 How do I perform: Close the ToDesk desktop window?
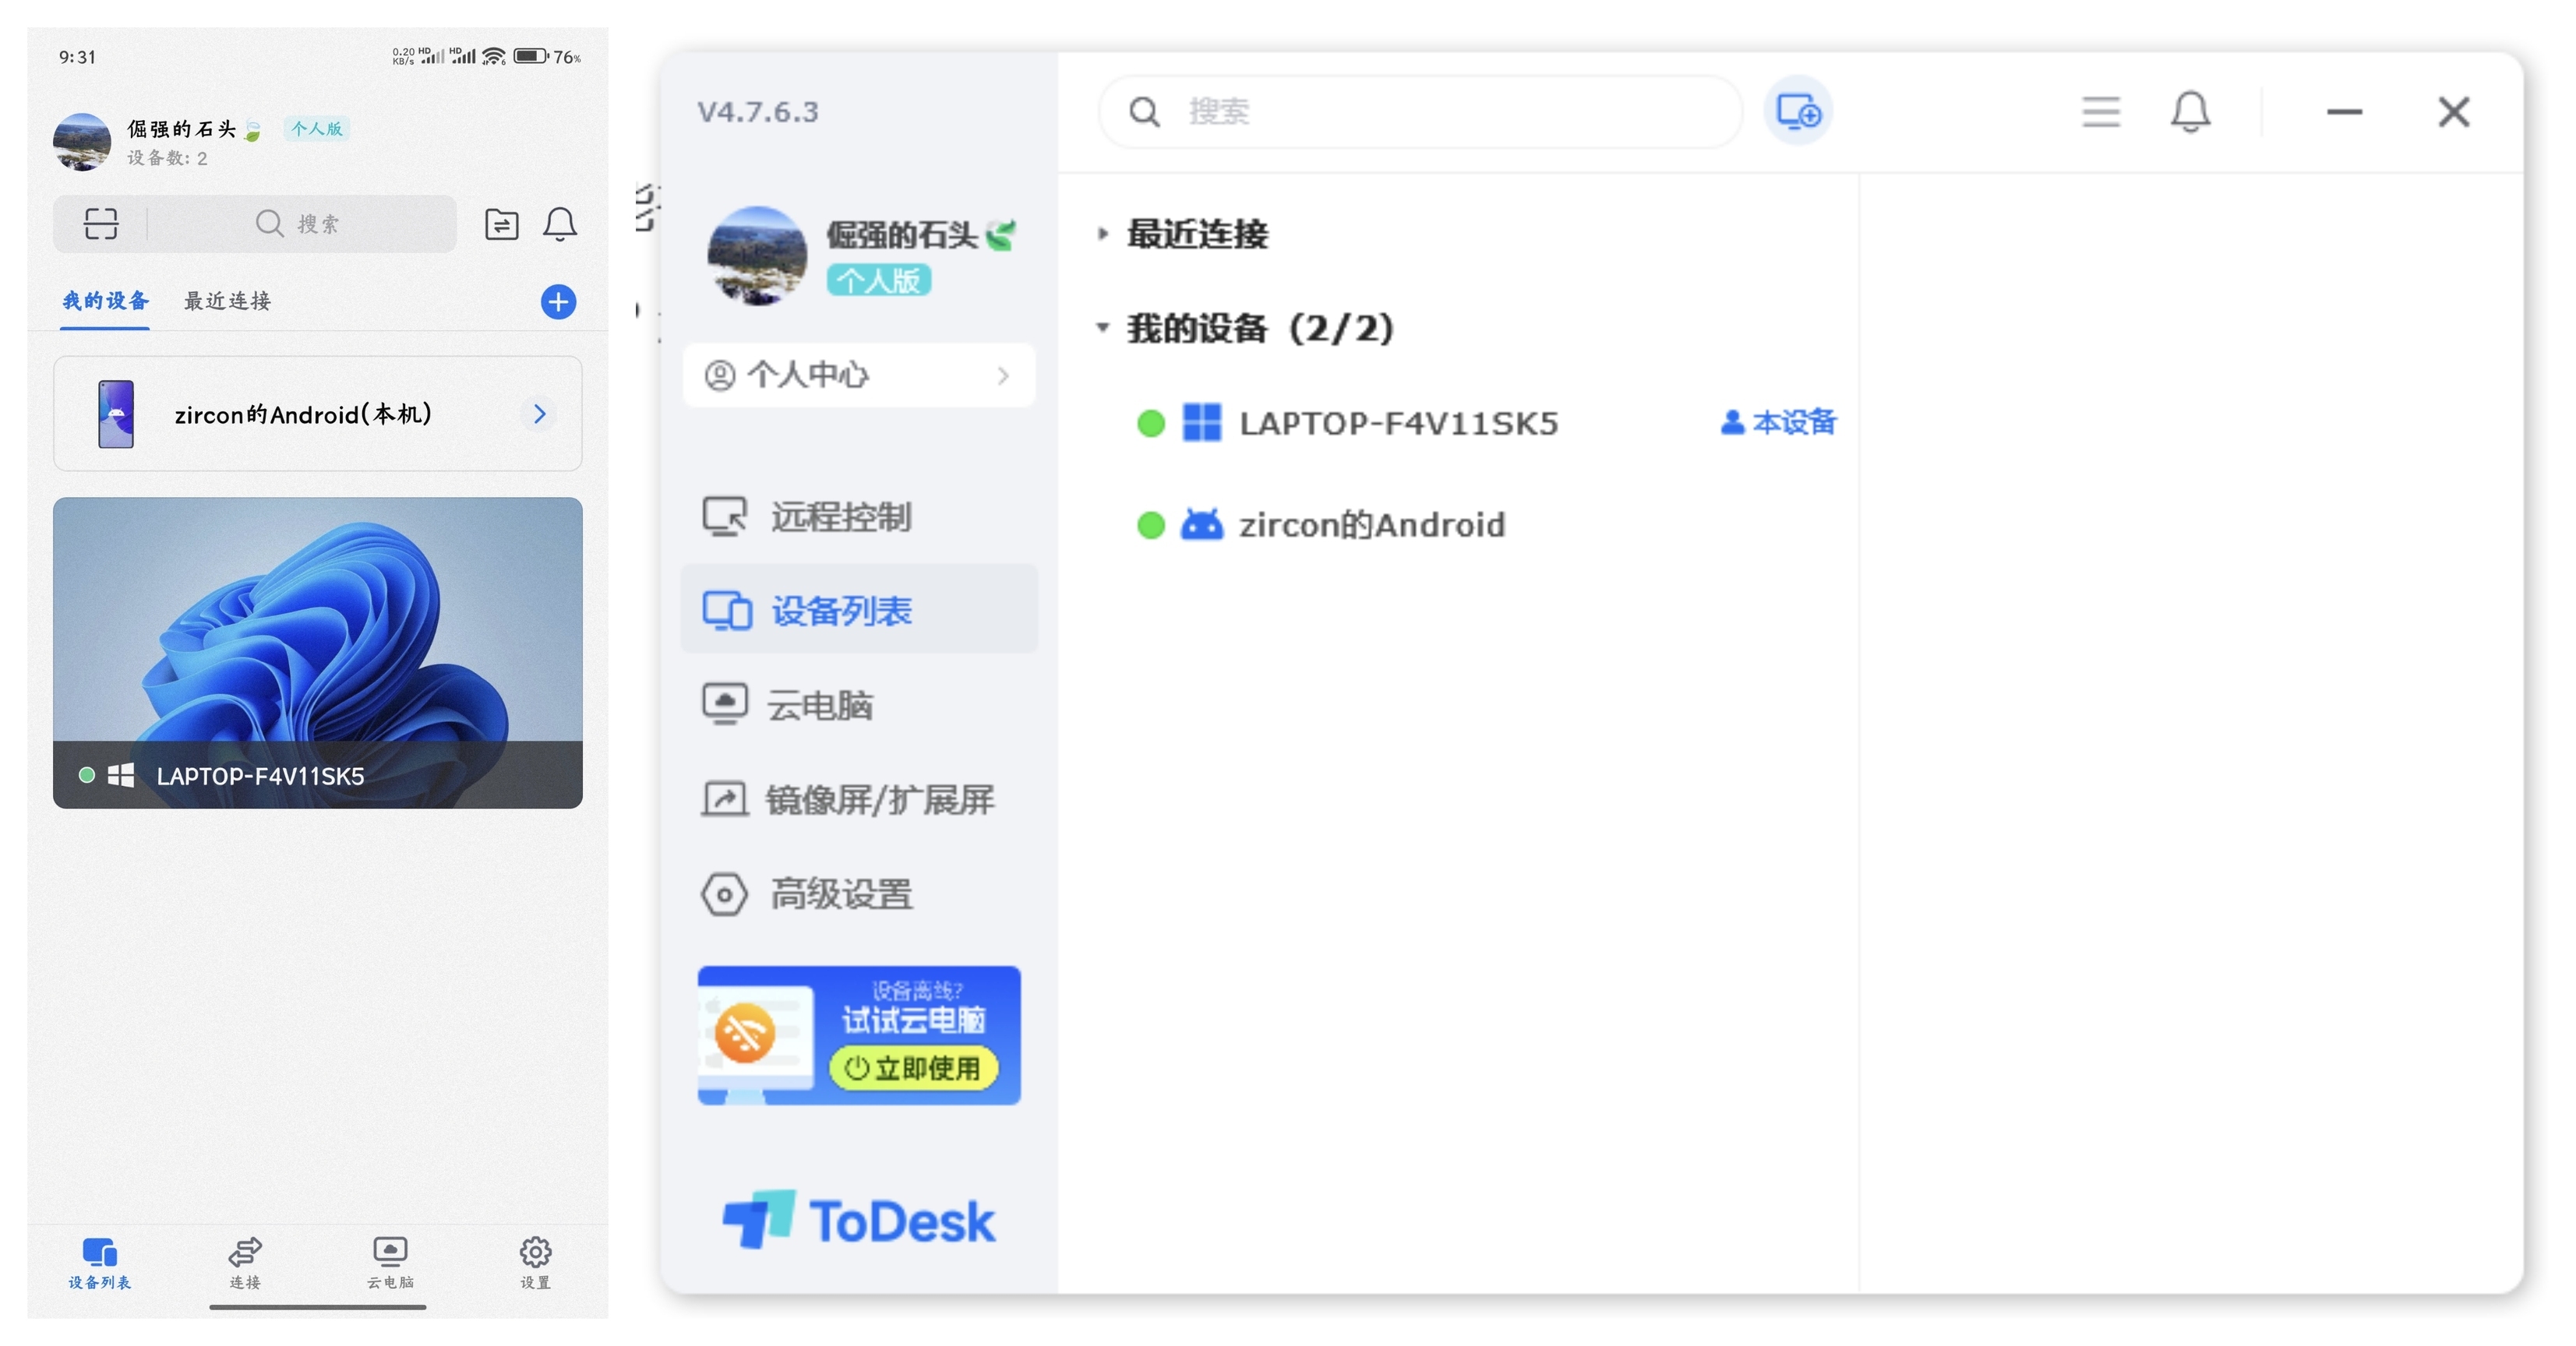tap(2453, 111)
